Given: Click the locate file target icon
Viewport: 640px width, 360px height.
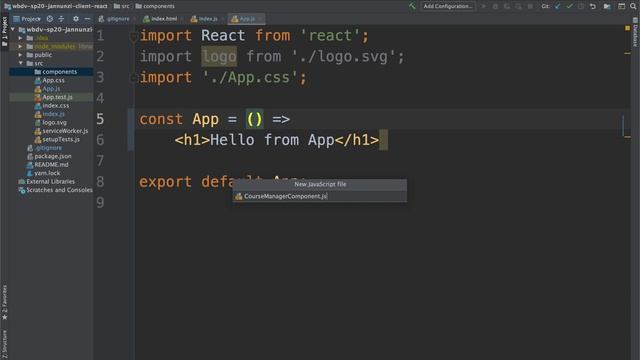Looking at the screenshot, I should pos(49,19).
